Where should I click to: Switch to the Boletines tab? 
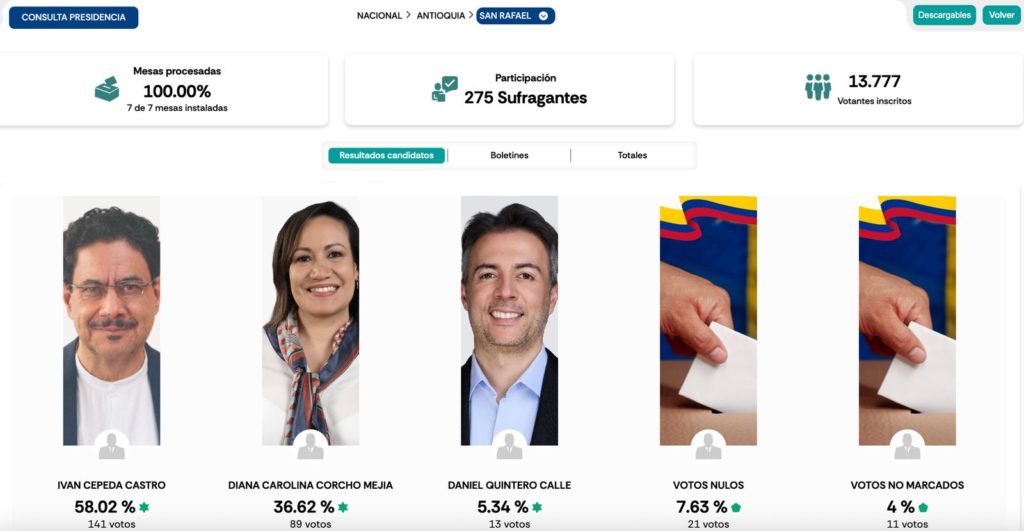click(509, 155)
